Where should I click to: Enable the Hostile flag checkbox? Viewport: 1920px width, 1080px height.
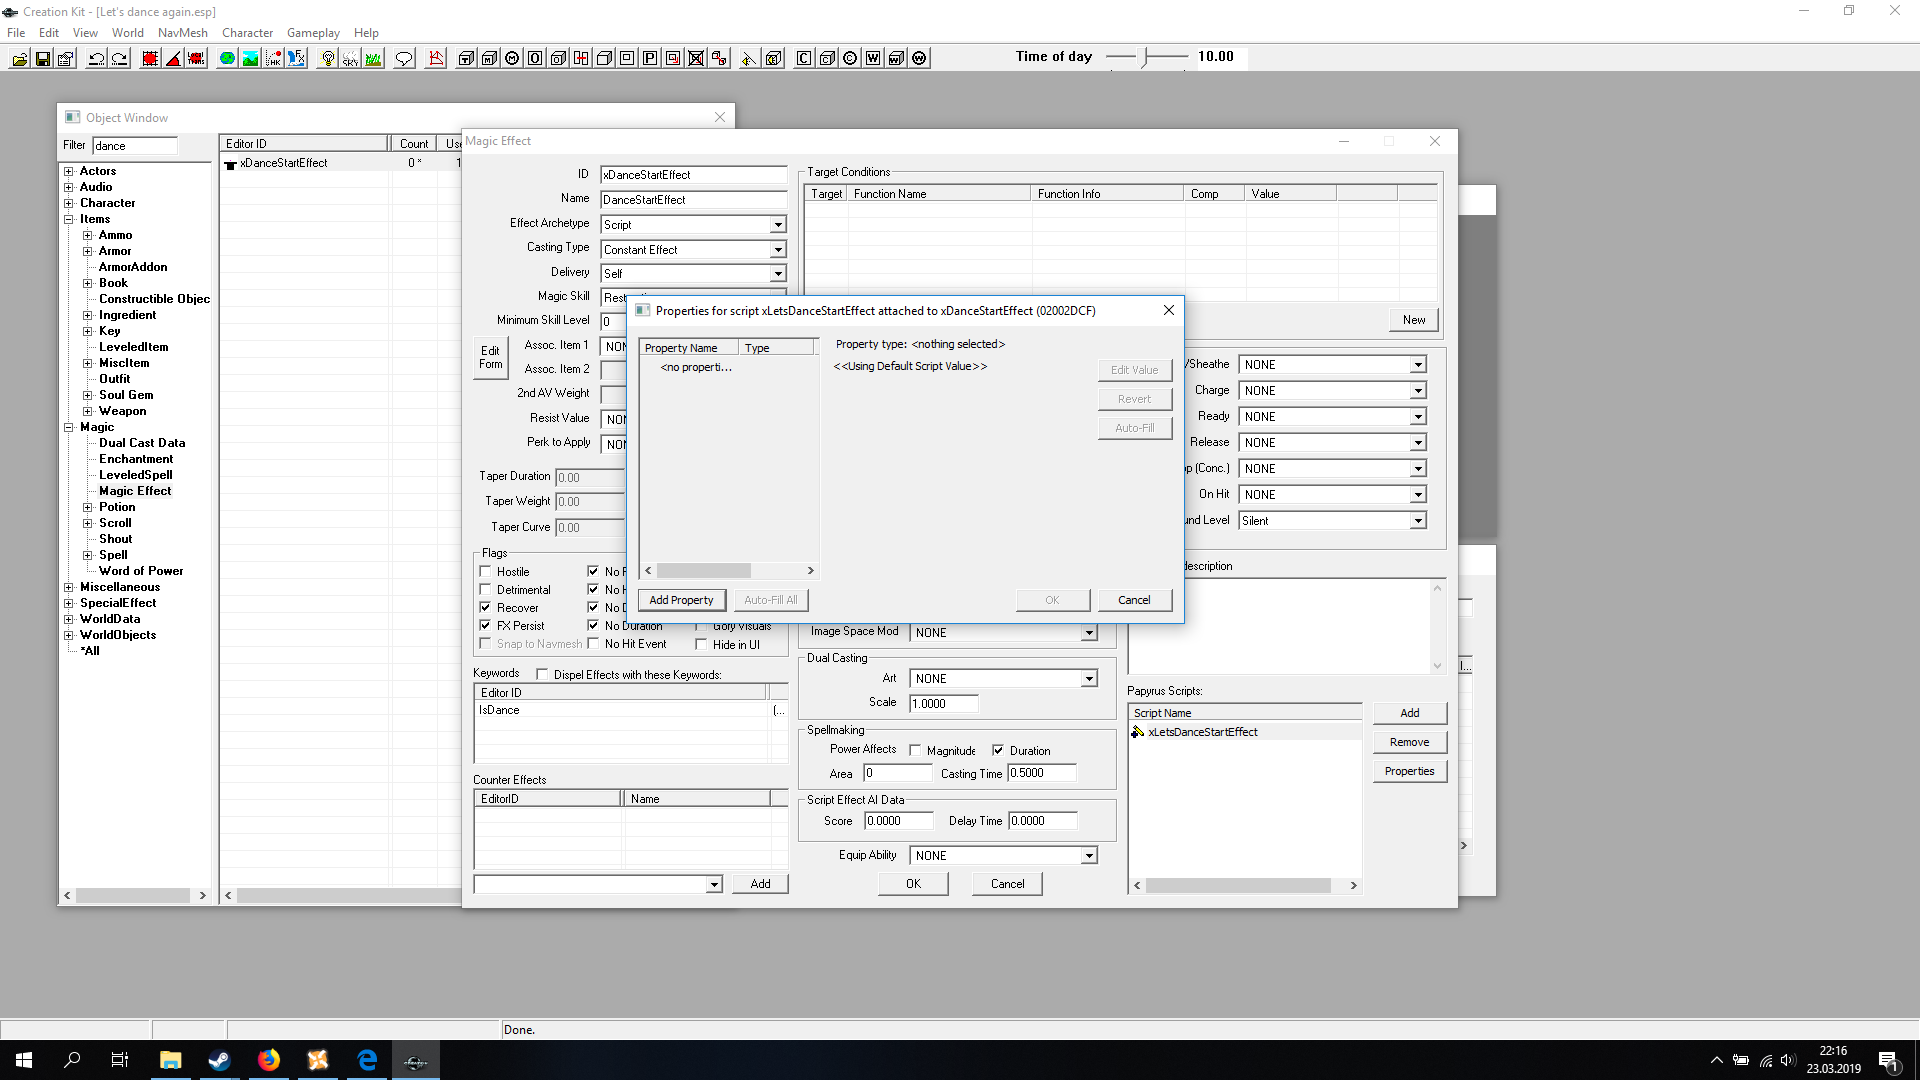point(485,572)
